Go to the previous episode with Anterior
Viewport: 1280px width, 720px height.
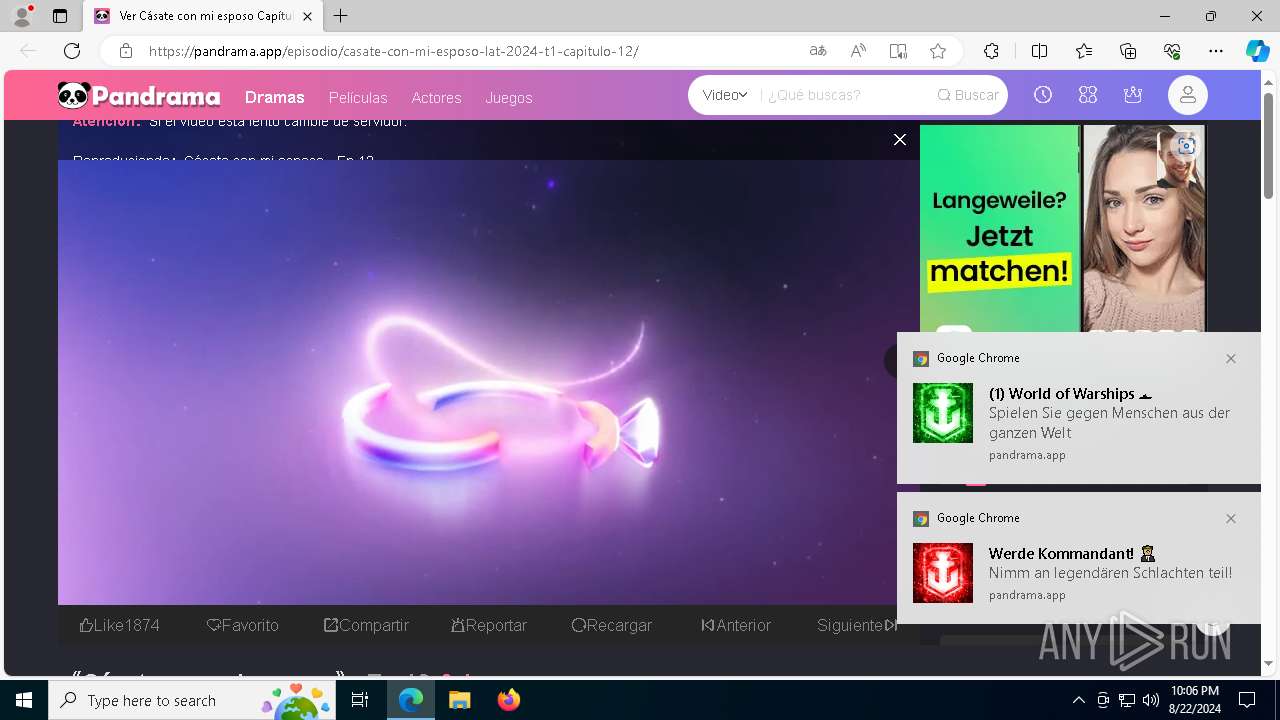point(736,625)
